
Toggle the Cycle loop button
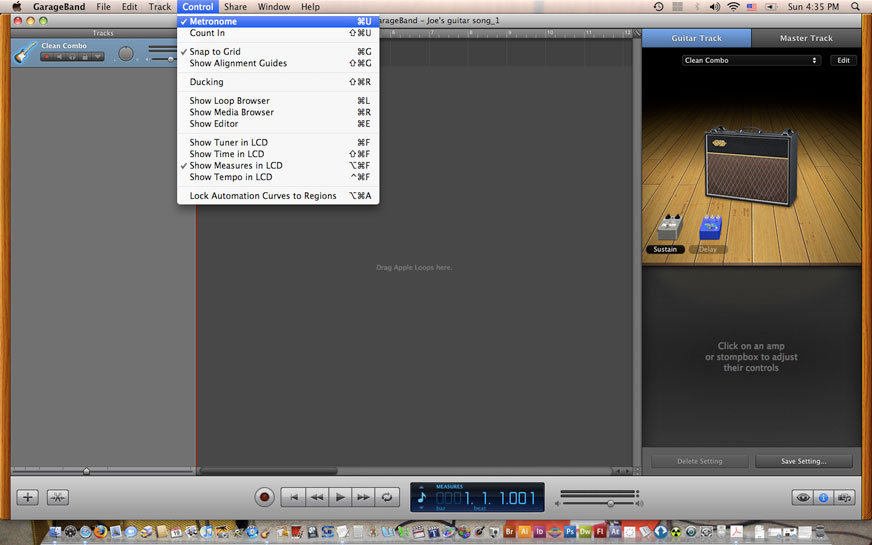pos(388,497)
